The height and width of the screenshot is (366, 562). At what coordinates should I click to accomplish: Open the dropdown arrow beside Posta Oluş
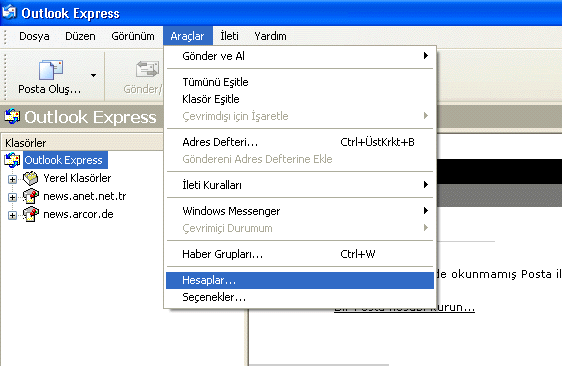[94, 75]
